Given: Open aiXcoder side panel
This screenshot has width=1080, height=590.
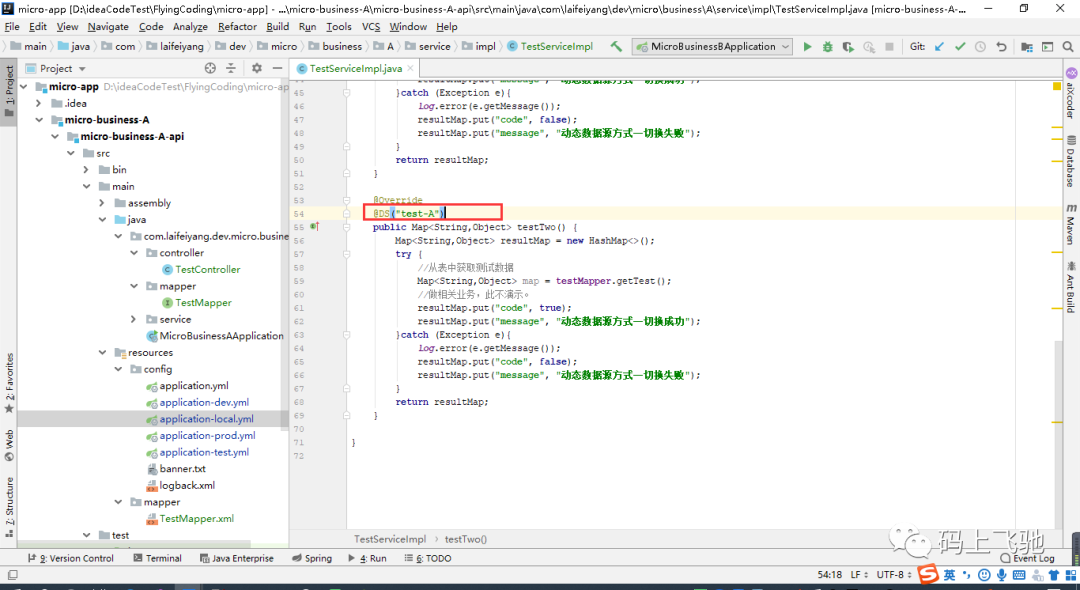Looking at the screenshot, I should [1071, 94].
